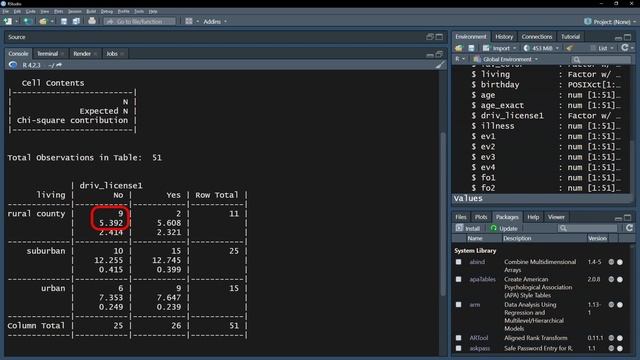The image size is (640, 360).
Task: Remove the arm package via x icon
Action: coord(620,305)
